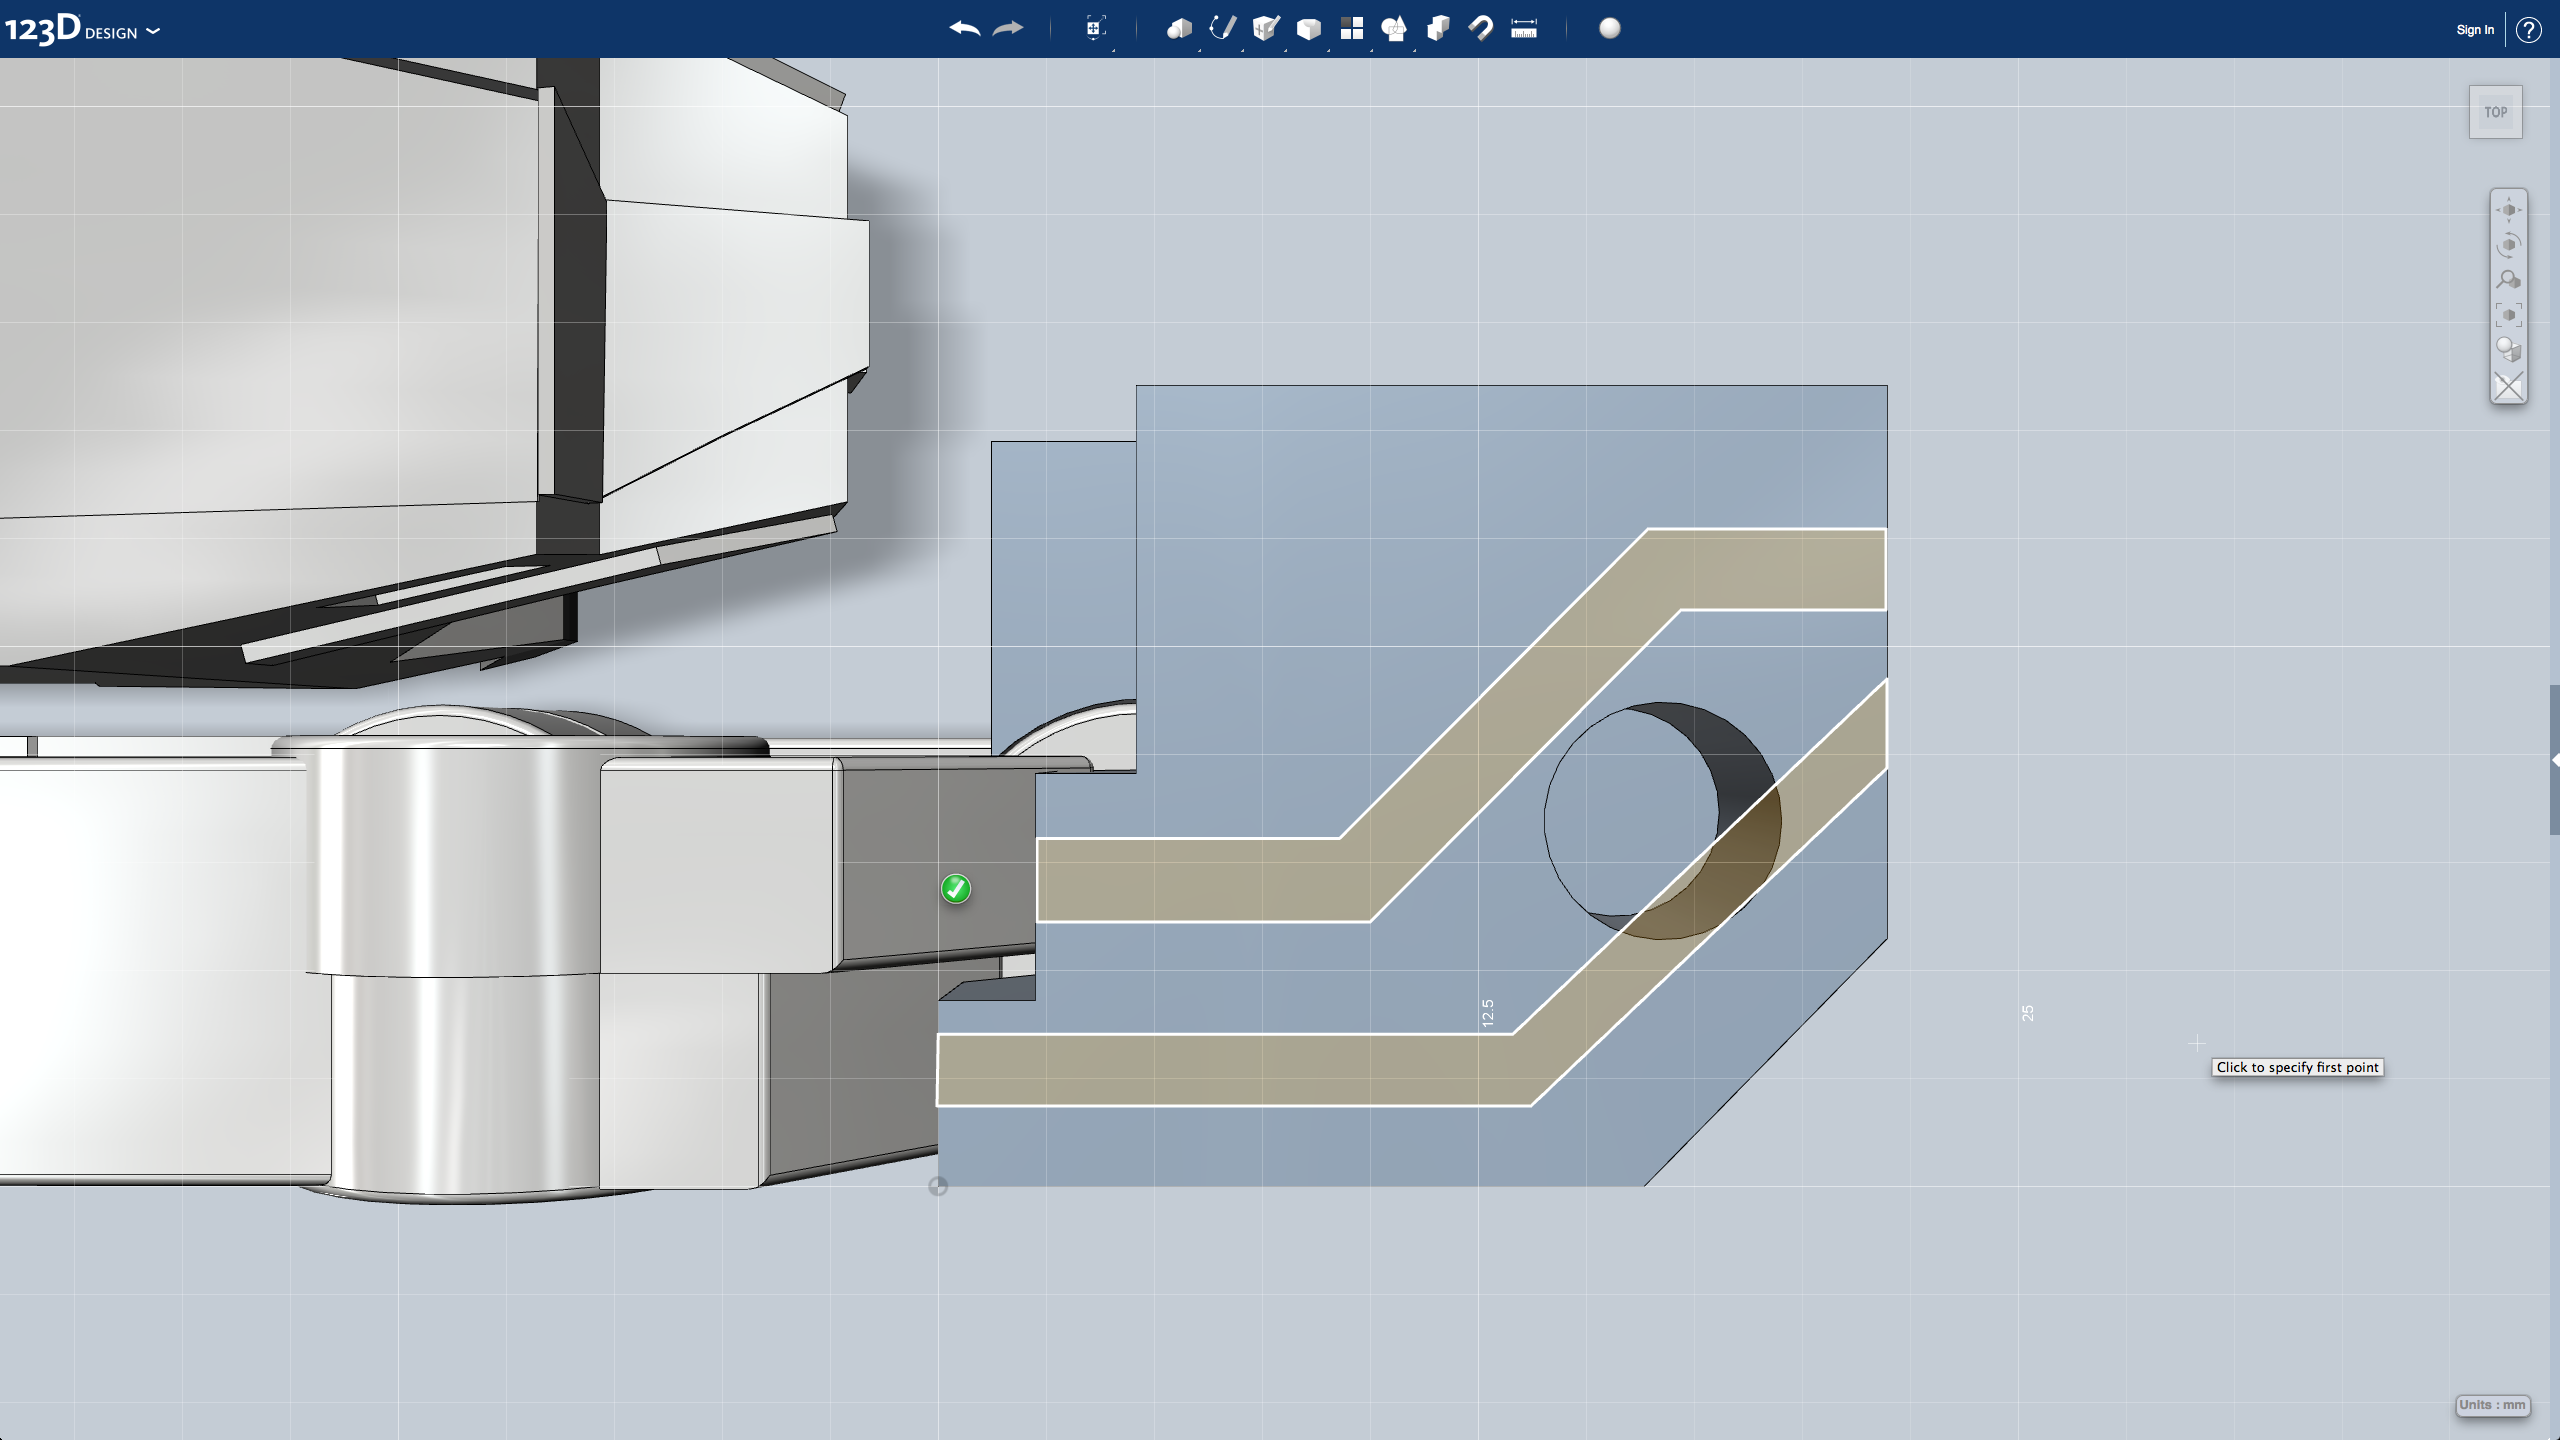Image resolution: width=2560 pixels, height=1440 pixels.
Task: Toggle Fit view framing icon
Action: [2510, 314]
